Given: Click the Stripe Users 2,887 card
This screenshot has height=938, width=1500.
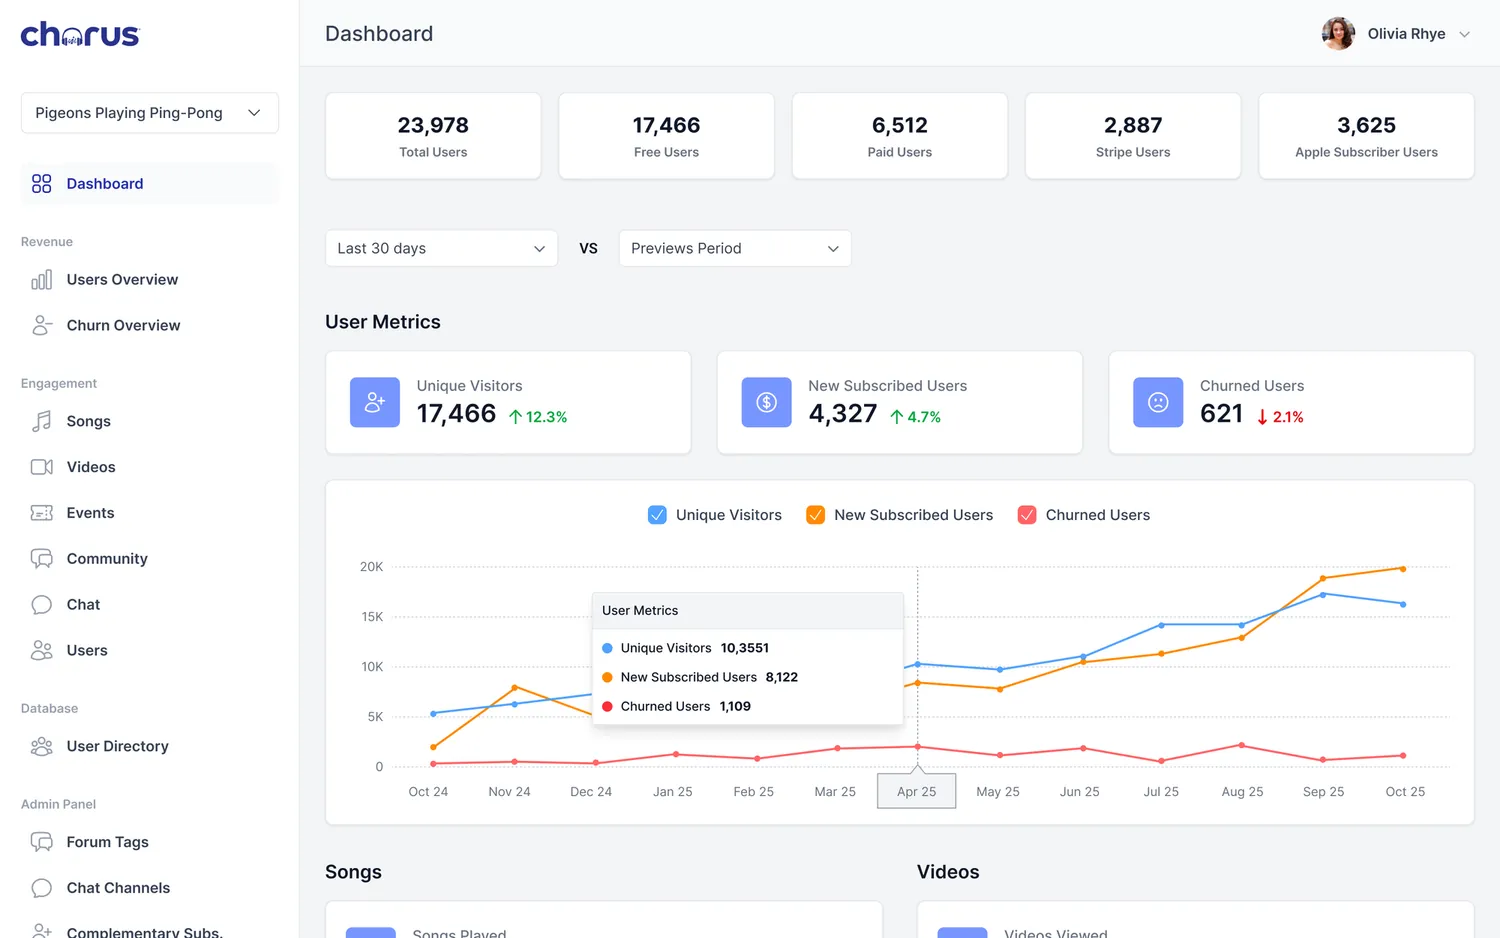Looking at the screenshot, I should coord(1133,136).
